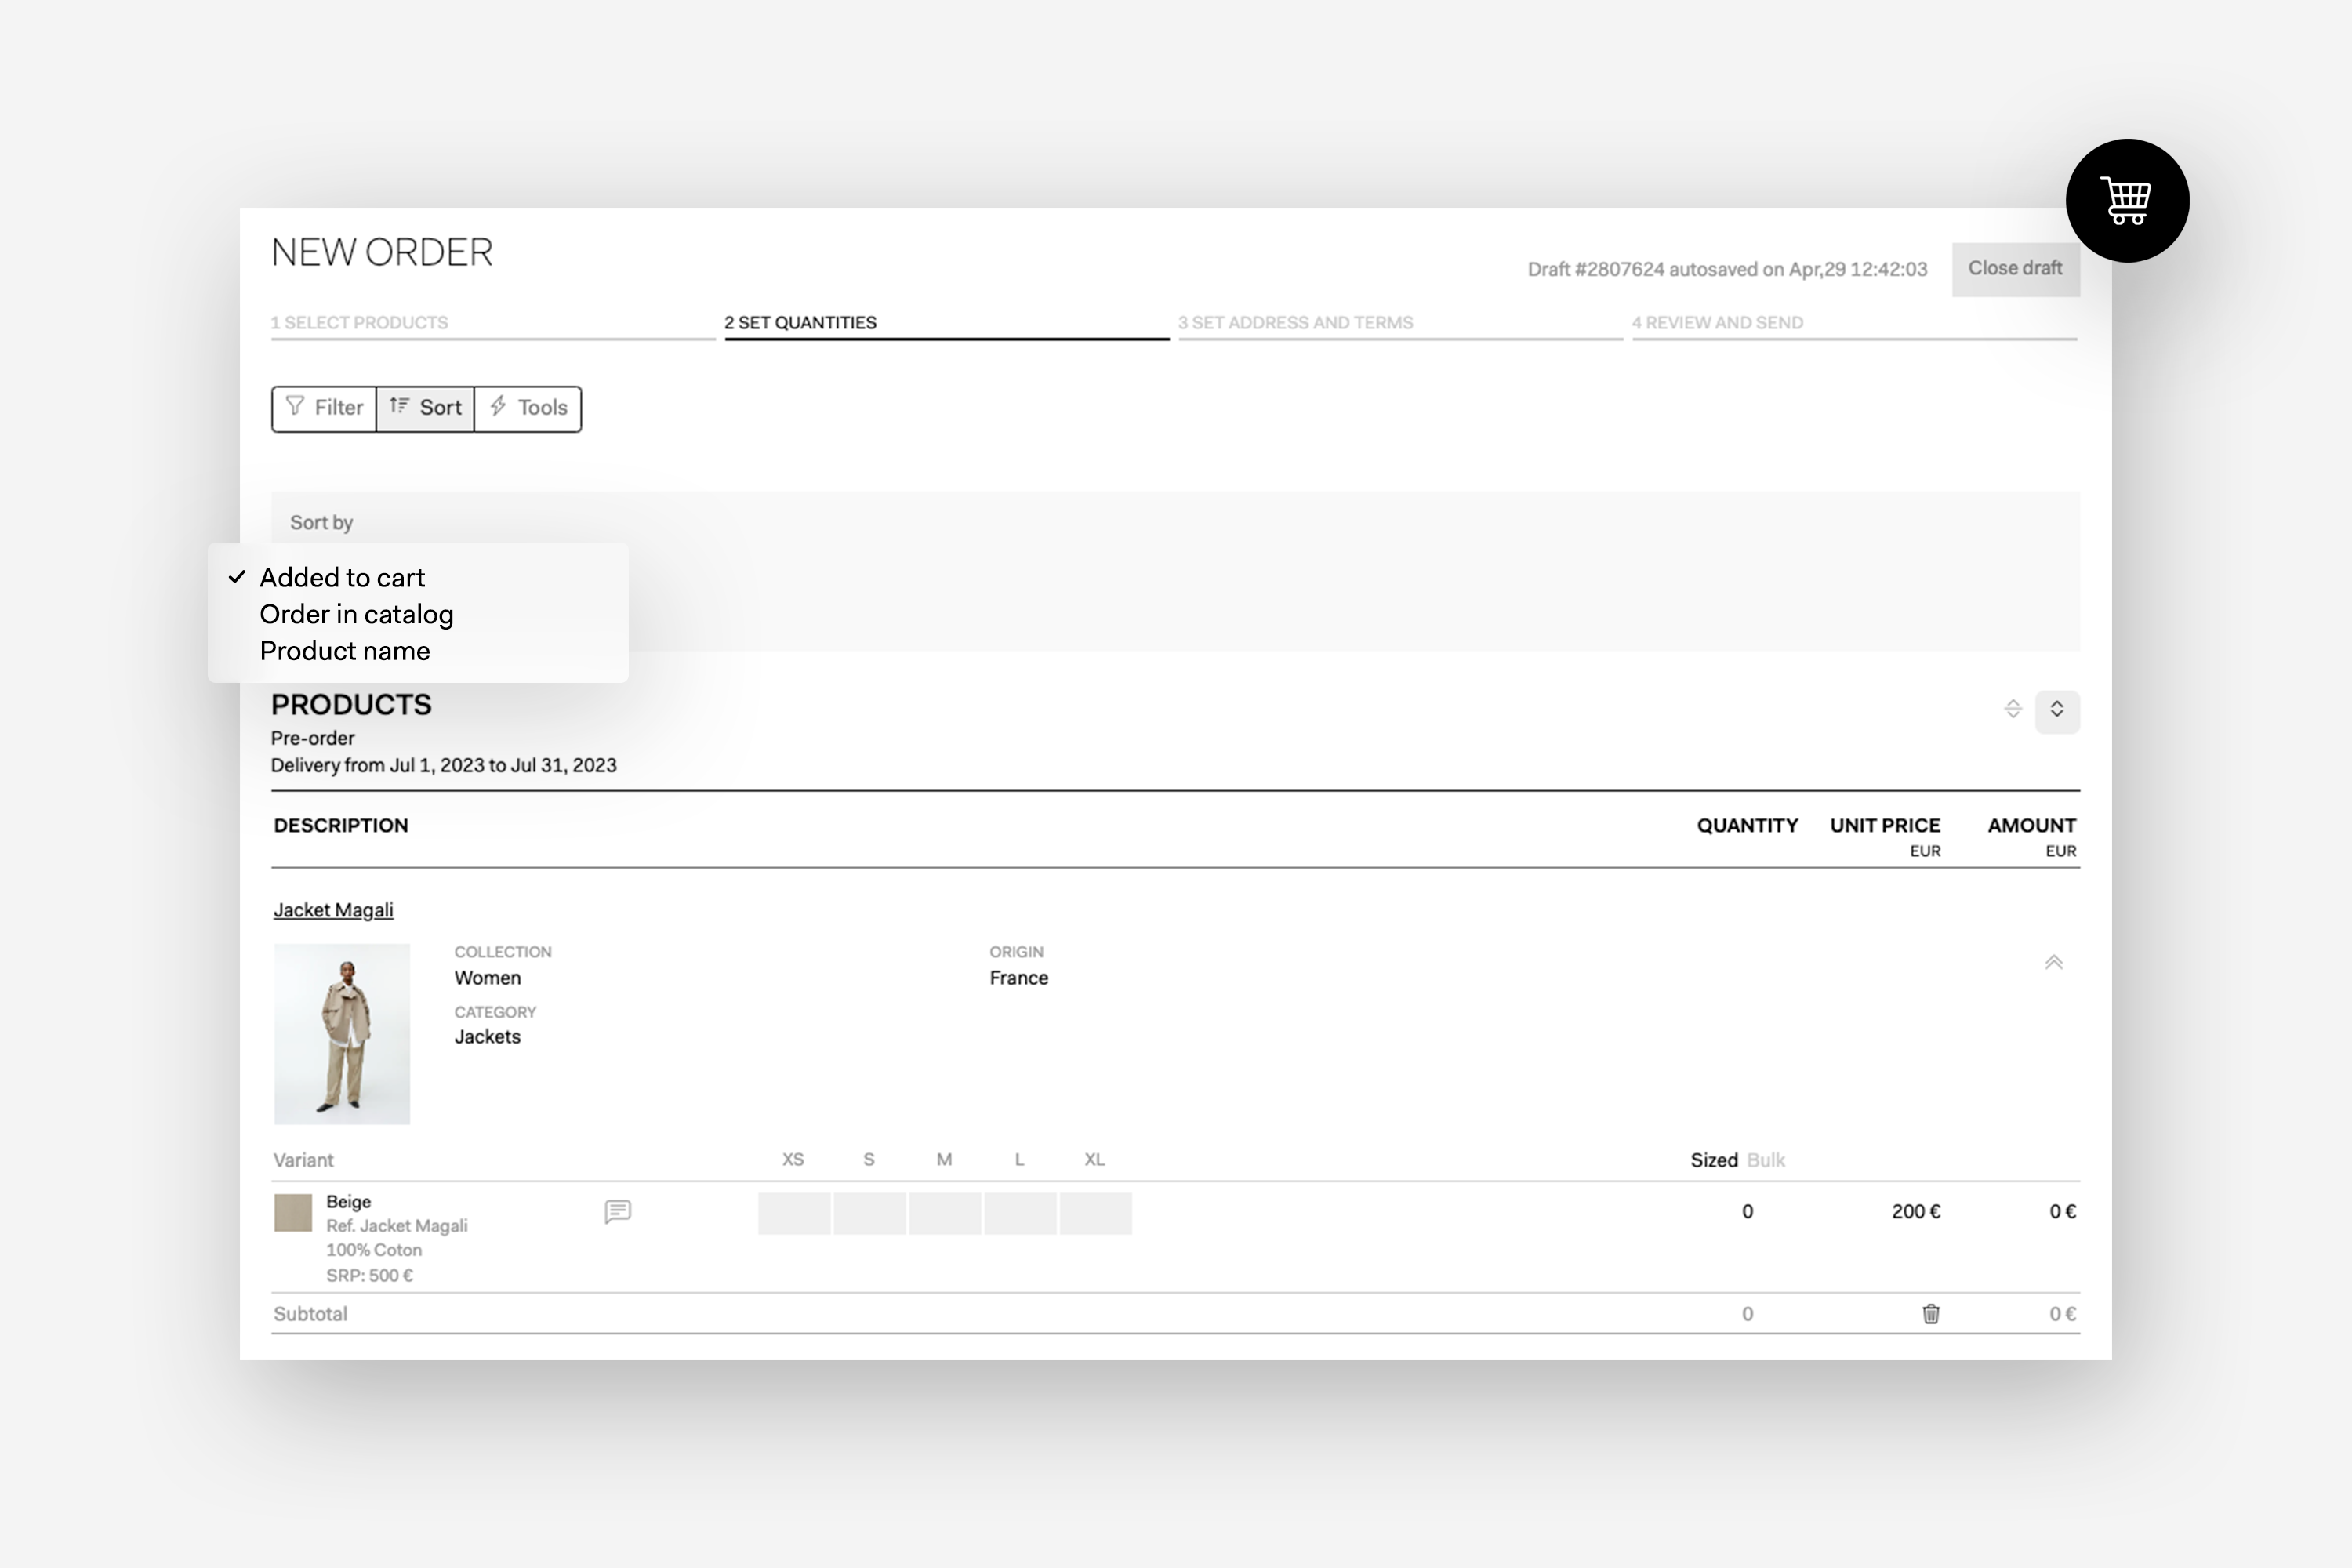Select Order in catalog sorting
Screen dimensions: 2352x1568
[x=356, y=614]
